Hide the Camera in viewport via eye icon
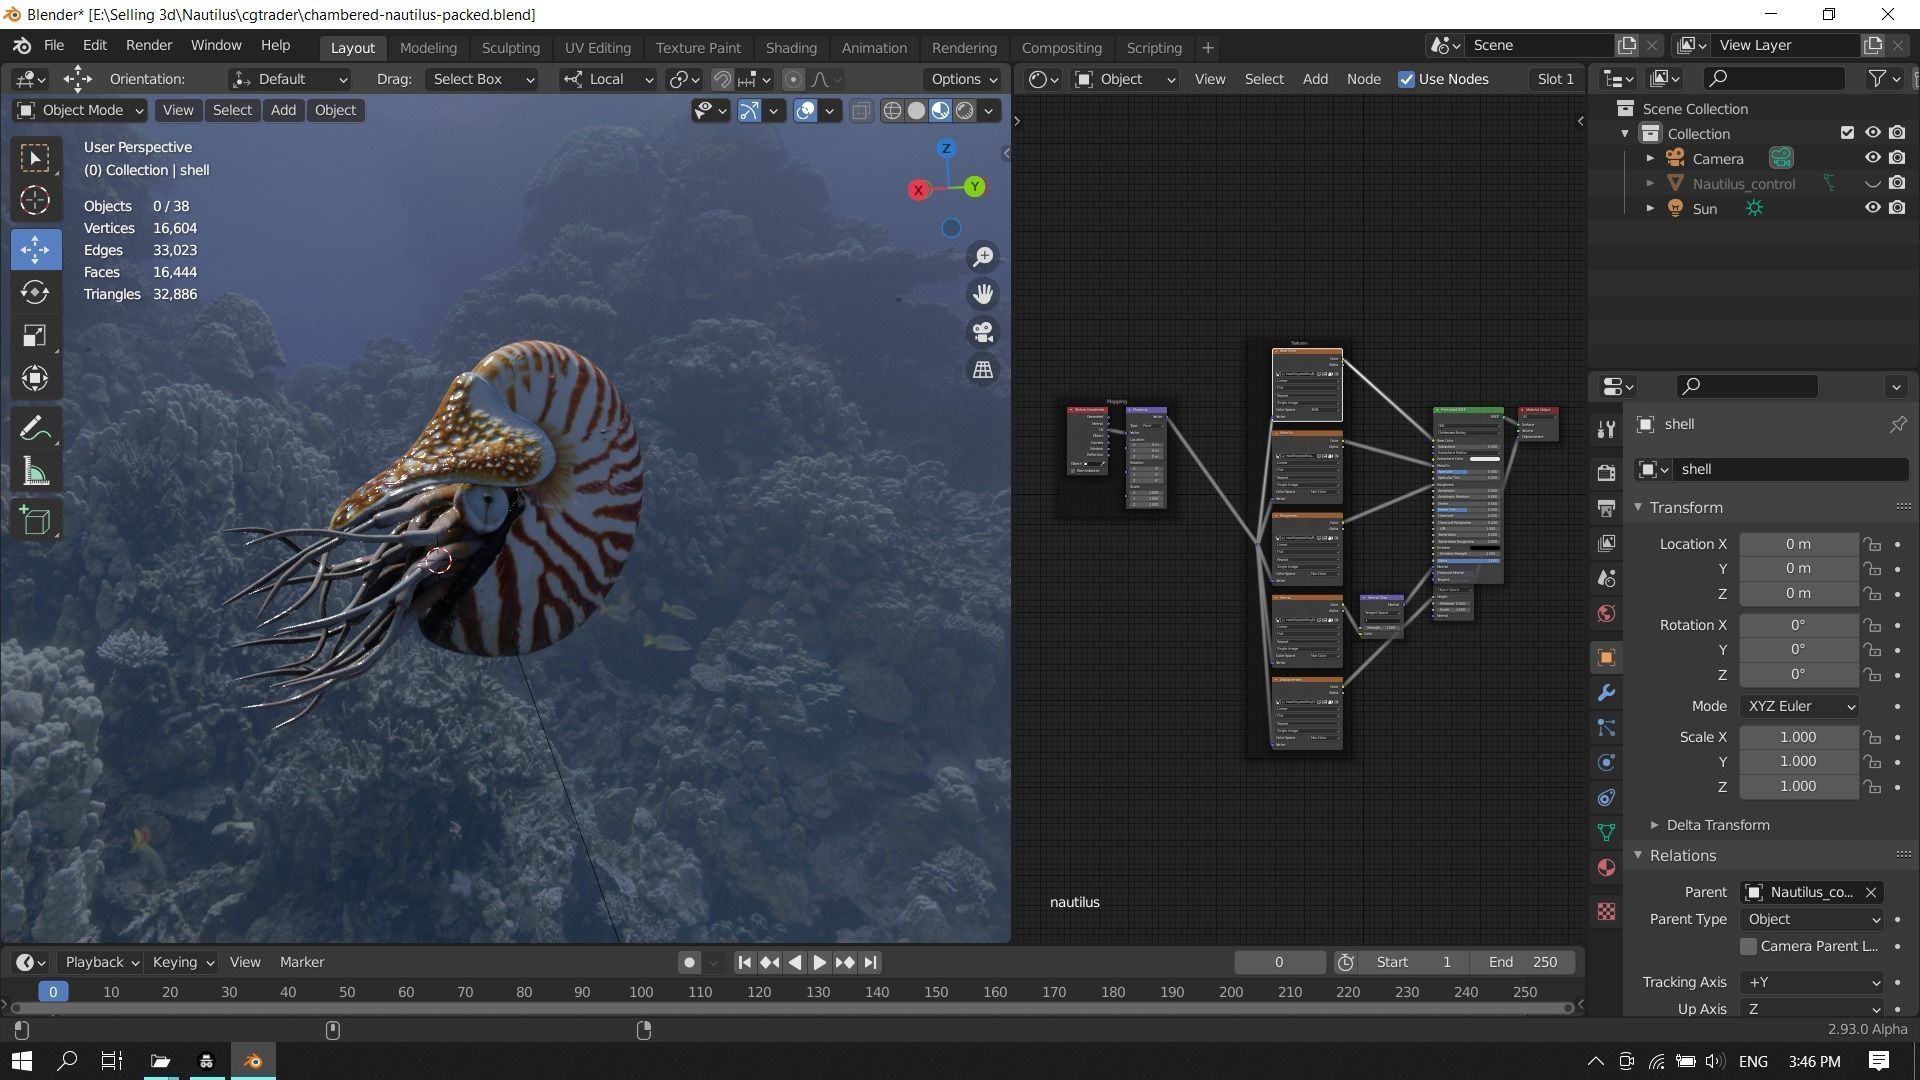Image resolution: width=1920 pixels, height=1080 pixels. tap(1872, 158)
